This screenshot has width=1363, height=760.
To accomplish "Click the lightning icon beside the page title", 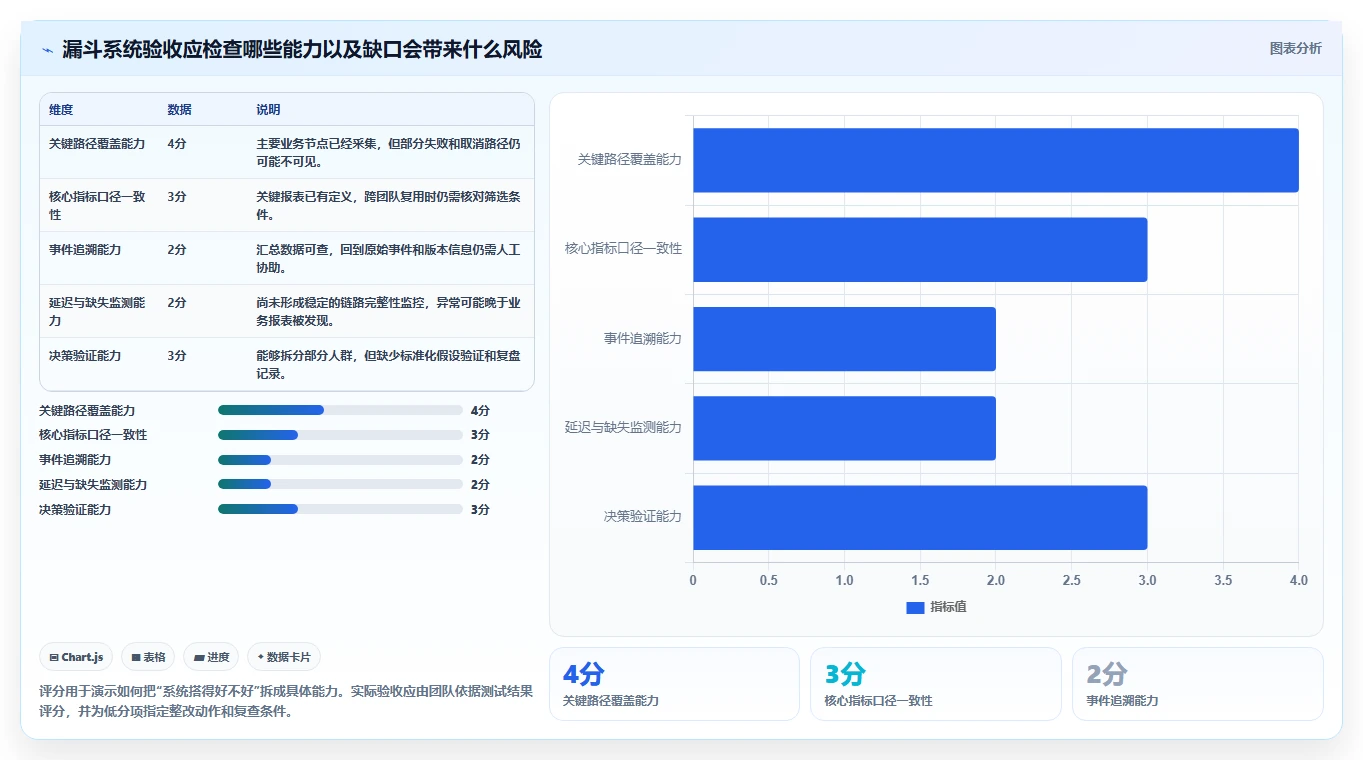I will [48, 50].
